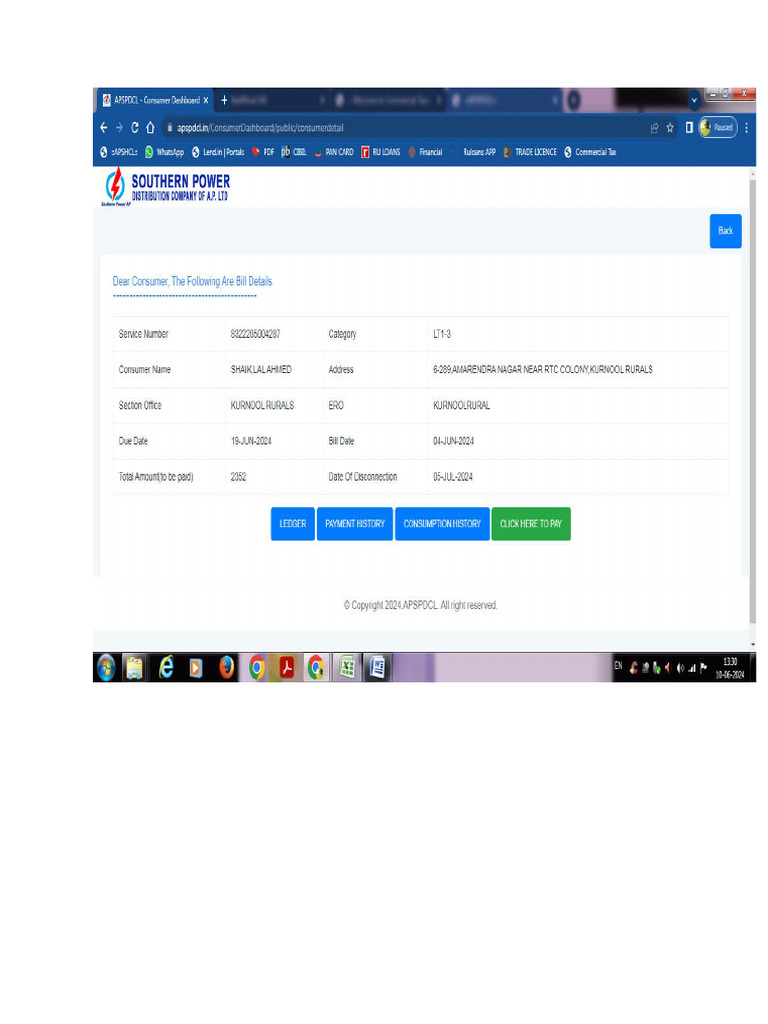Open the Paused profile button
The width and height of the screenshot is (768, 1024).
(717, 127)
